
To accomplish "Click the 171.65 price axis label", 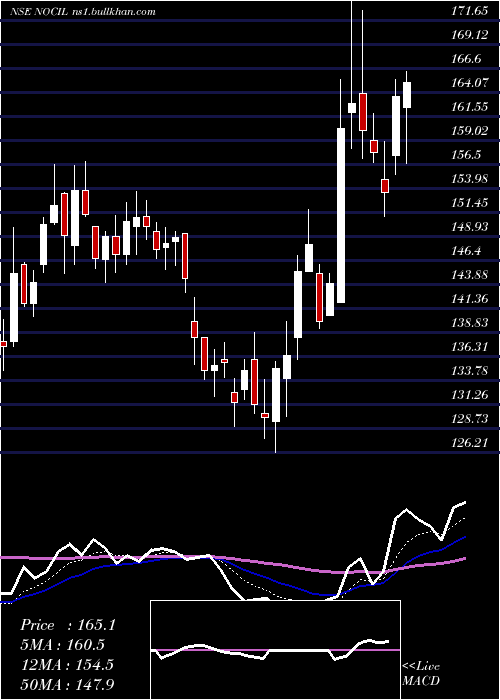I will click(469, 12).
